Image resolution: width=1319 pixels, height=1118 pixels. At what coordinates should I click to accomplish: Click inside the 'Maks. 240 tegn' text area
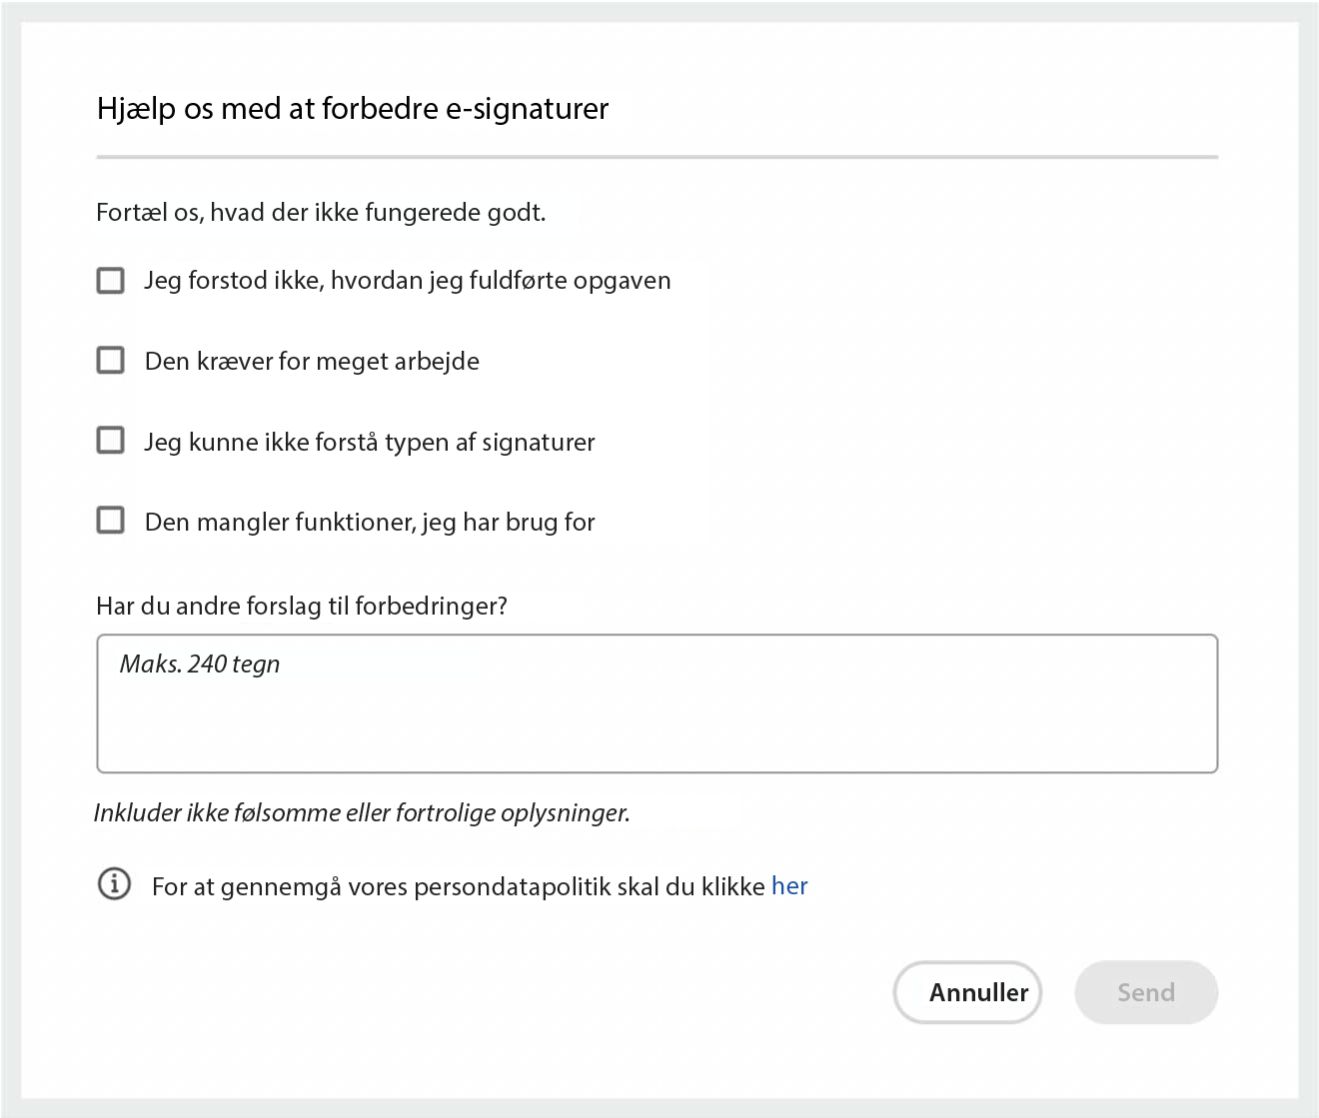655,700
